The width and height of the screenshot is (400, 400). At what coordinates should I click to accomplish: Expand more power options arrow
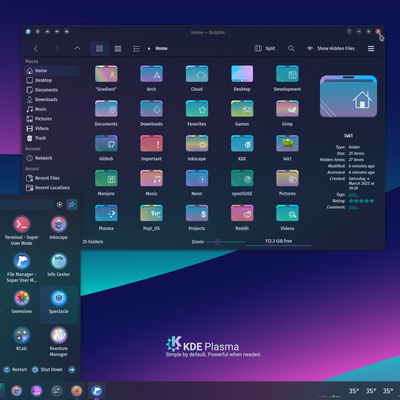(72, 370)
